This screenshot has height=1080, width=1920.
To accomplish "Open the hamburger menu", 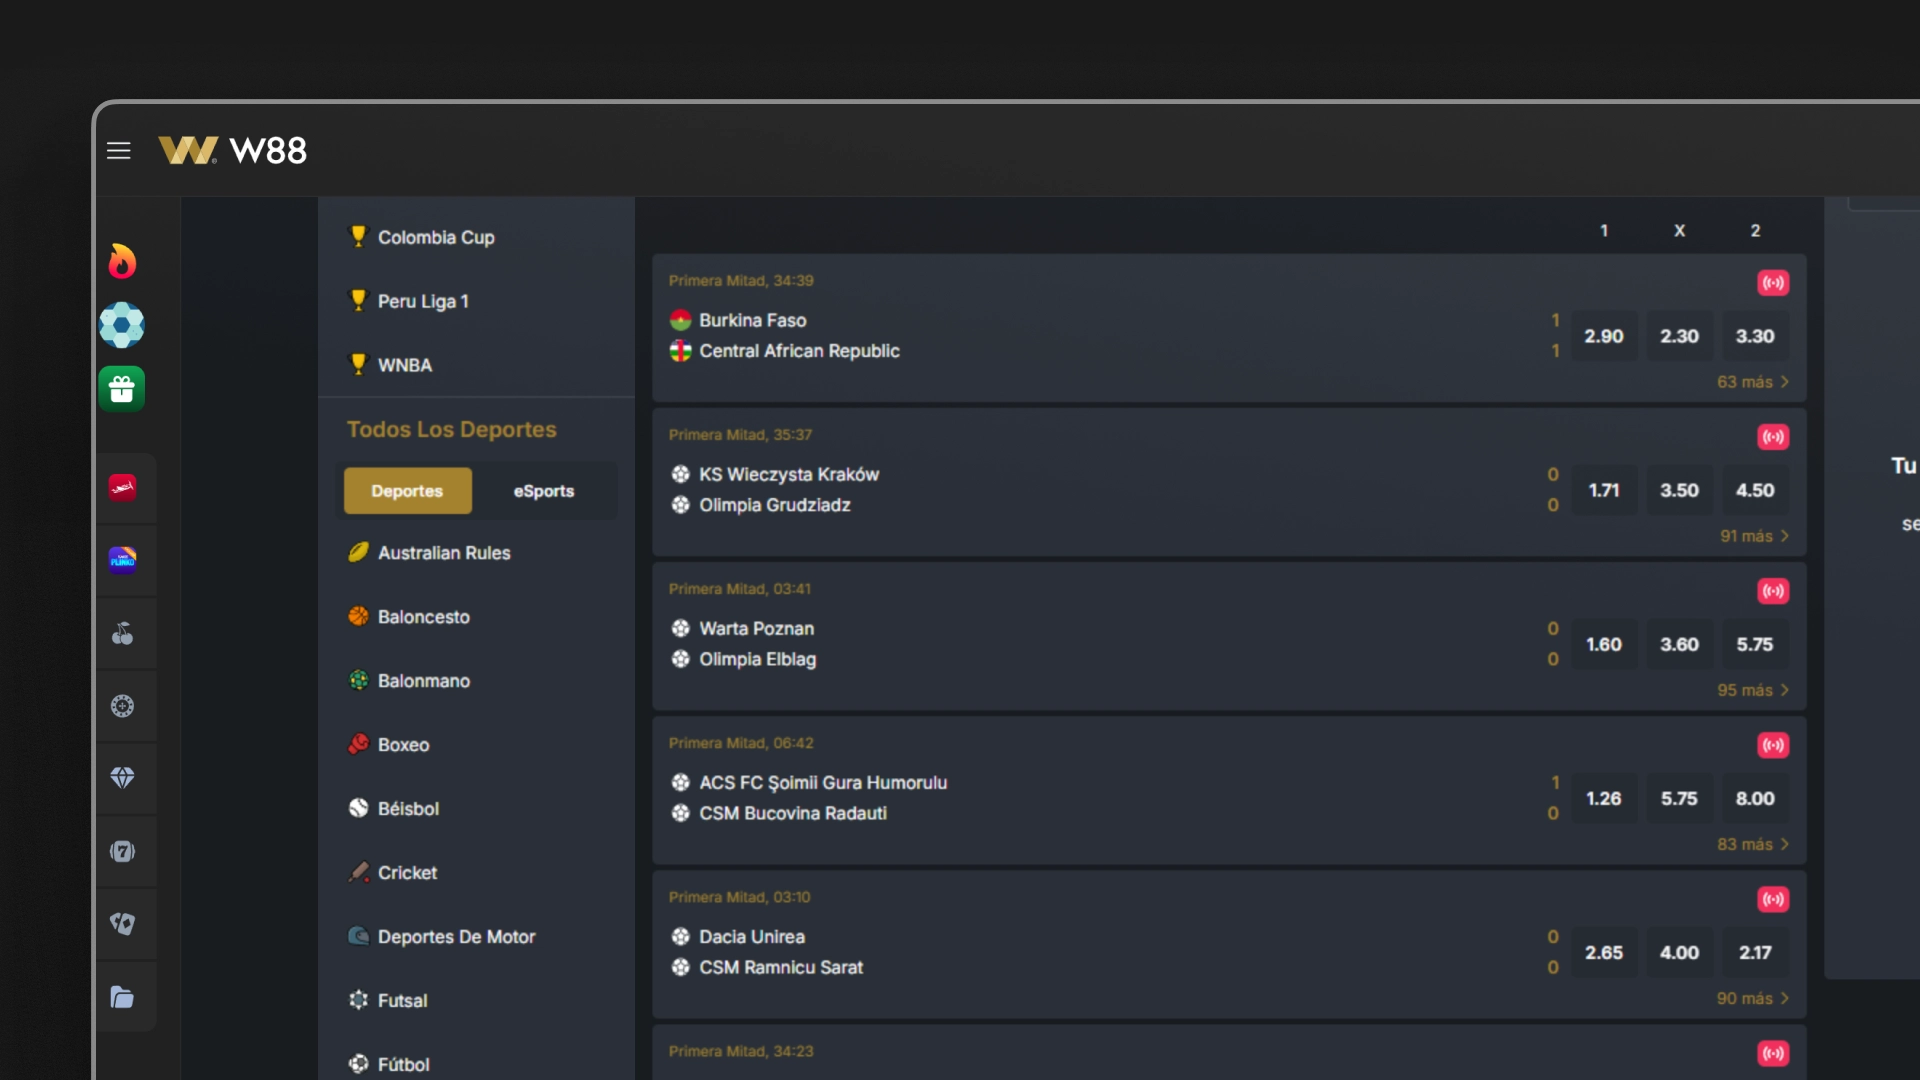I will (119, 151).
